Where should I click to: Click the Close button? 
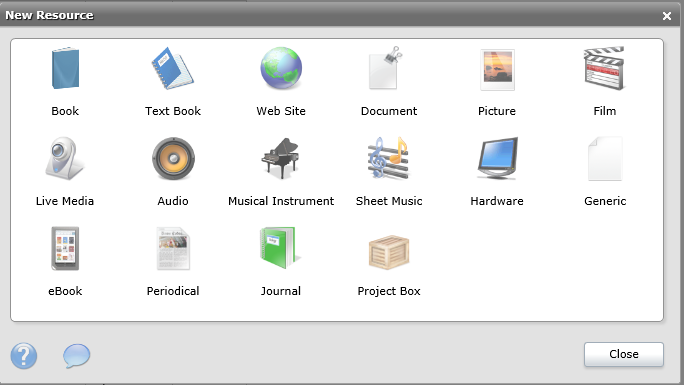coord(624,354)
